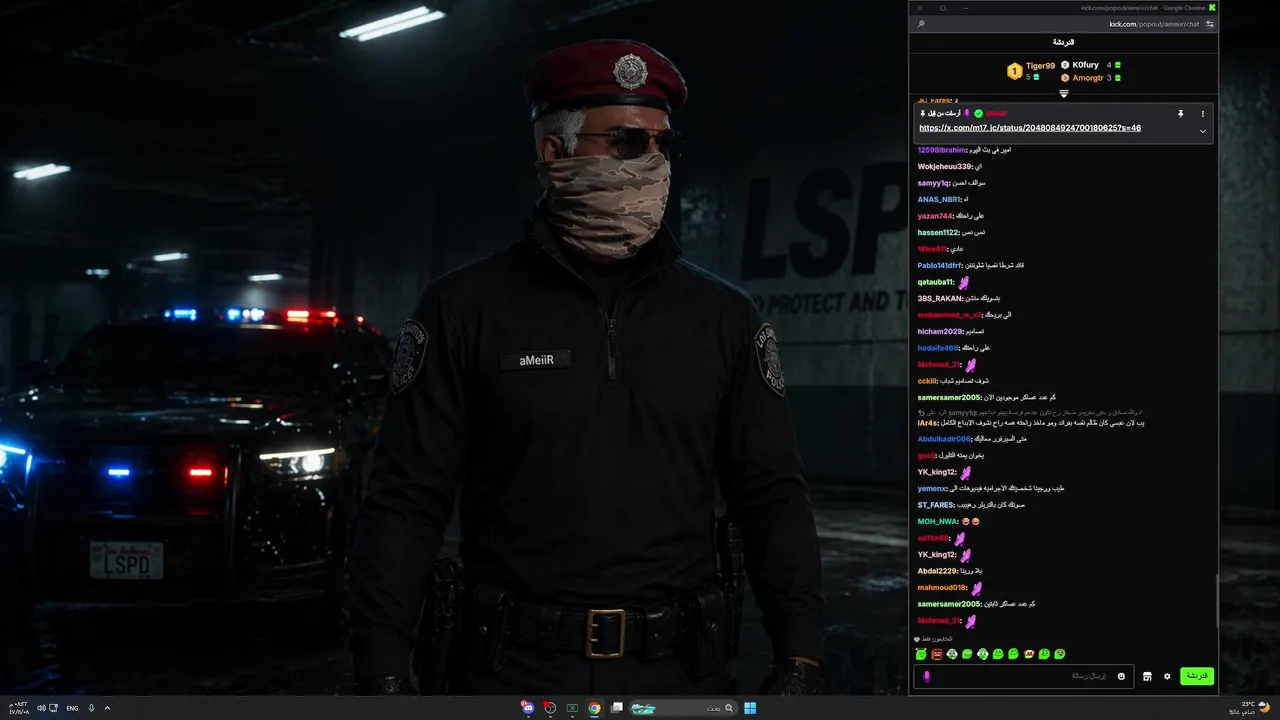The image size is (1280, 720).
Task: Click the search icon in Chrome address bar
Action: pos(921,24)
